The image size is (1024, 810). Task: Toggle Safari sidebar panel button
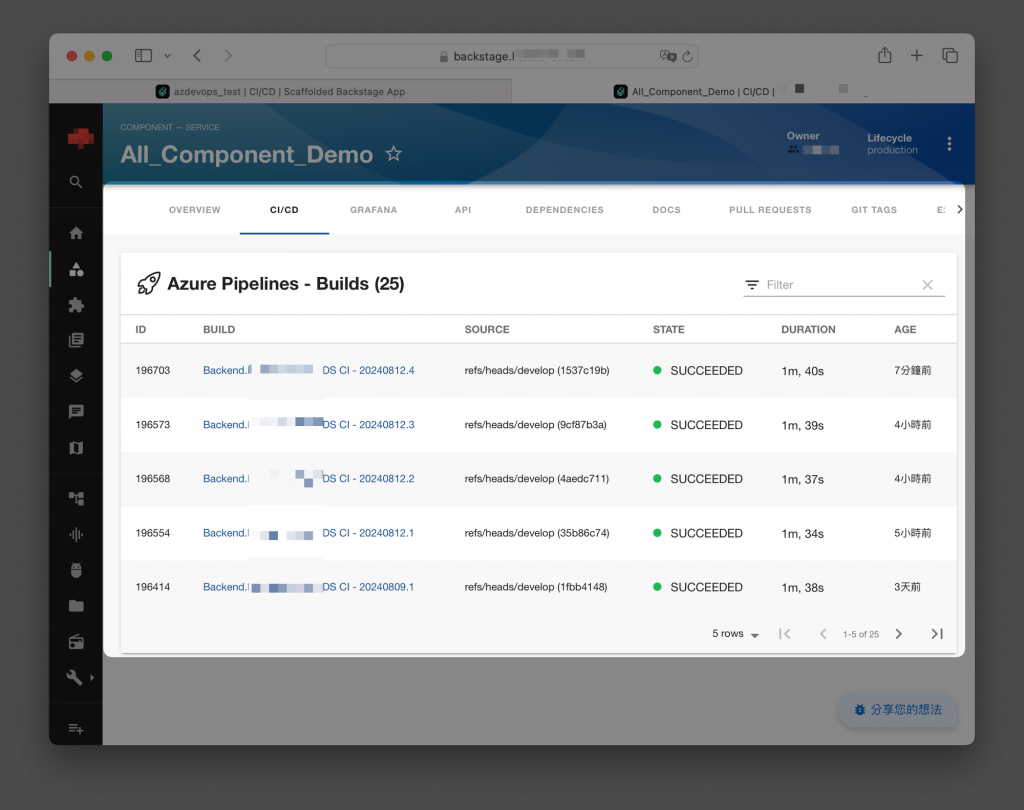(143, 56)
